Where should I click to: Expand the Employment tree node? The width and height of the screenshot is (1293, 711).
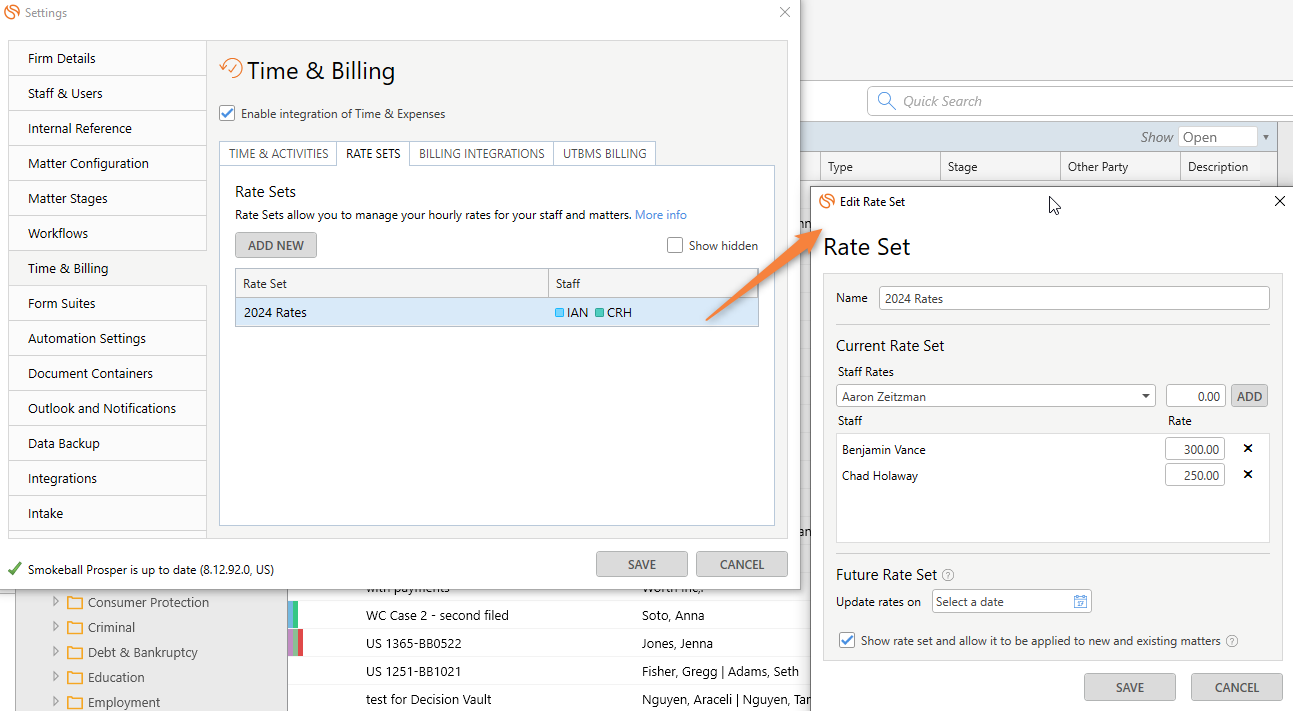click(56, 702)
